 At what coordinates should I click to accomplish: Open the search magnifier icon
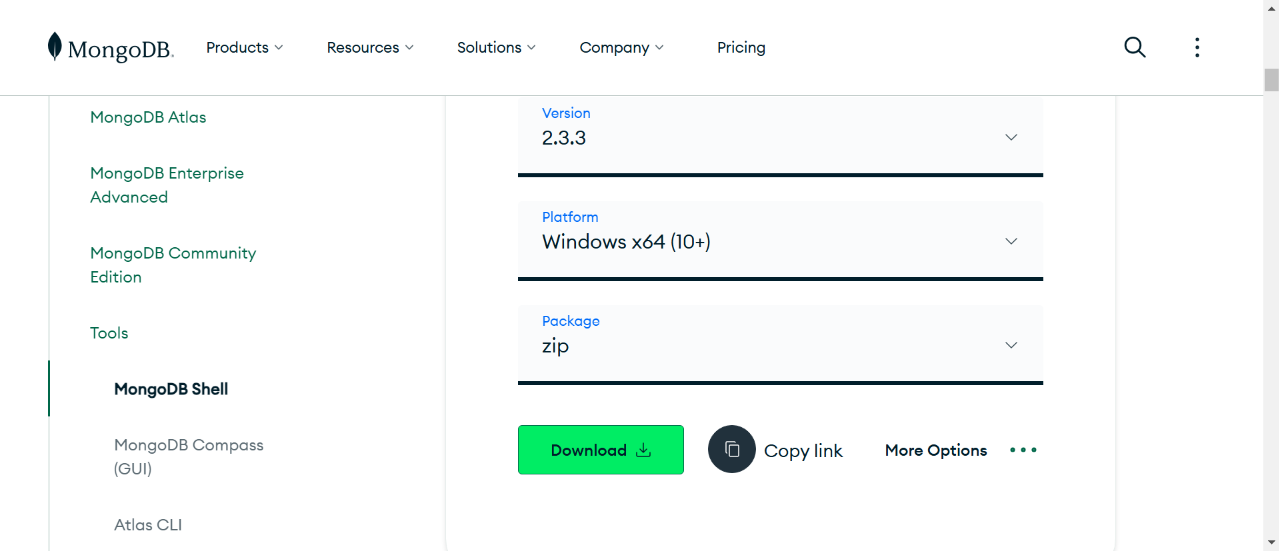click(x=1135, y=47)
